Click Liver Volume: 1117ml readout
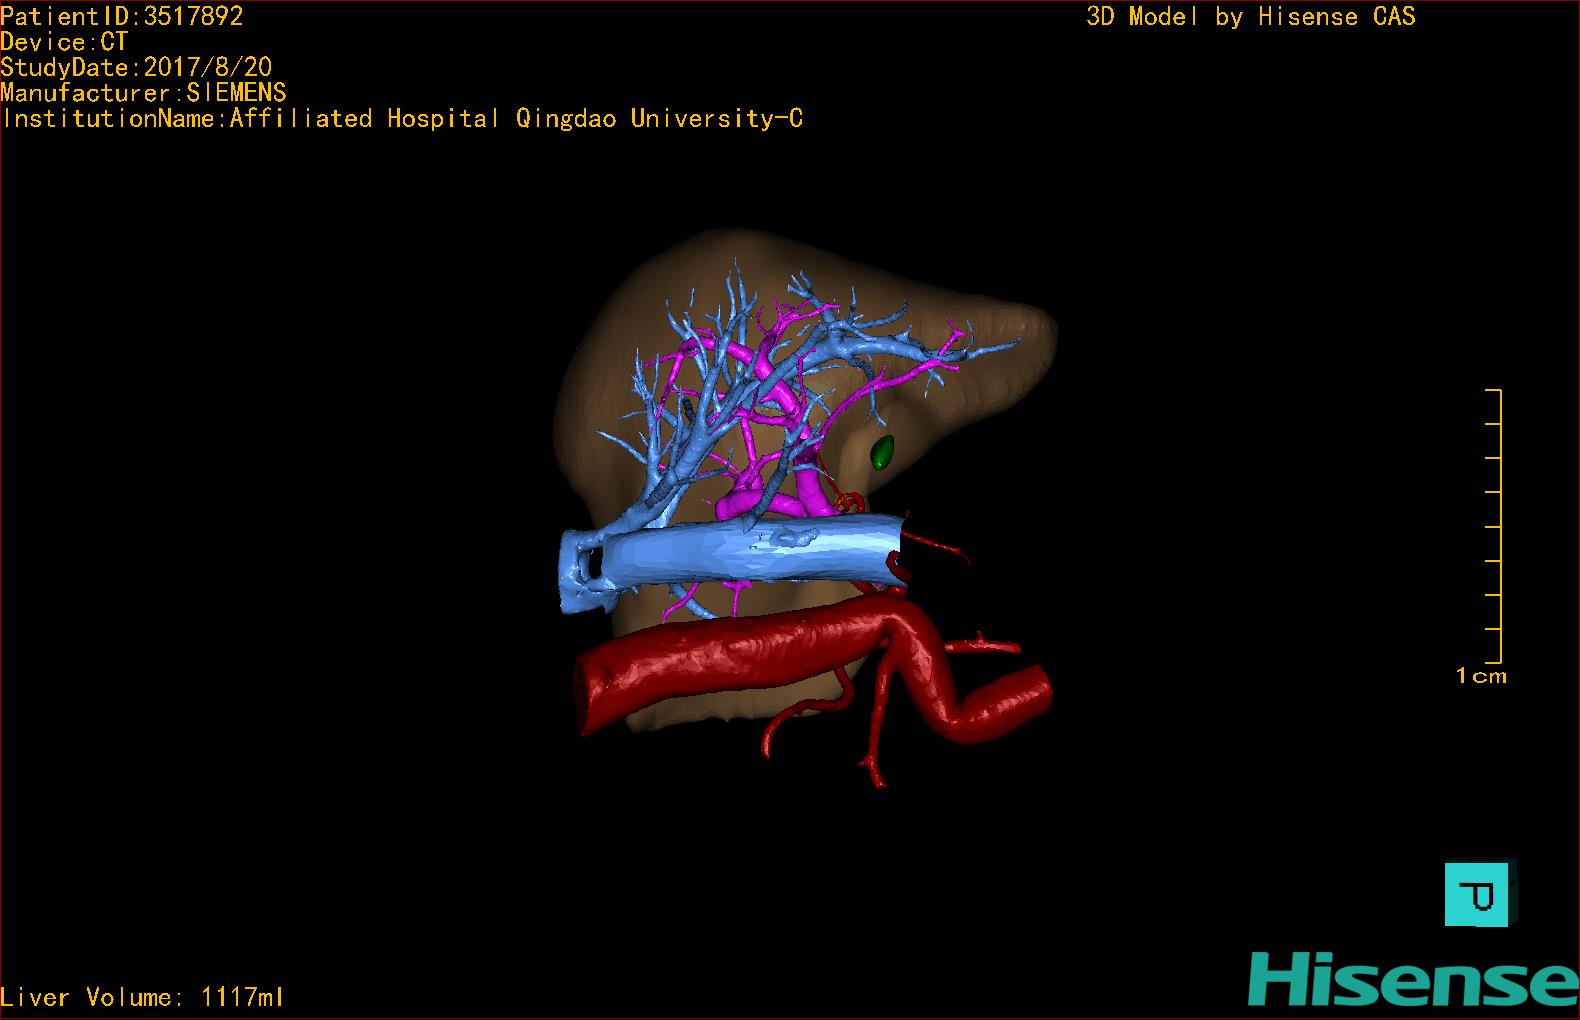The height and width of the screenshot is (1020, 1580). point(142,997)
